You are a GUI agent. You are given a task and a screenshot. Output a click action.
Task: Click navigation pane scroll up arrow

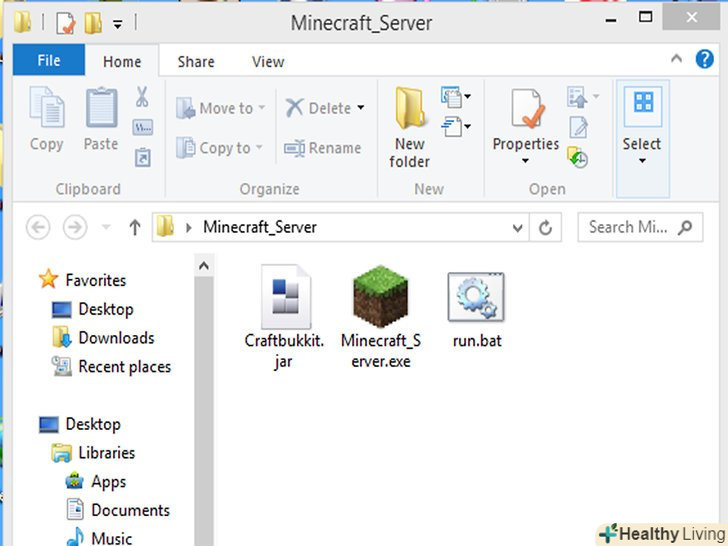[203, 266]
